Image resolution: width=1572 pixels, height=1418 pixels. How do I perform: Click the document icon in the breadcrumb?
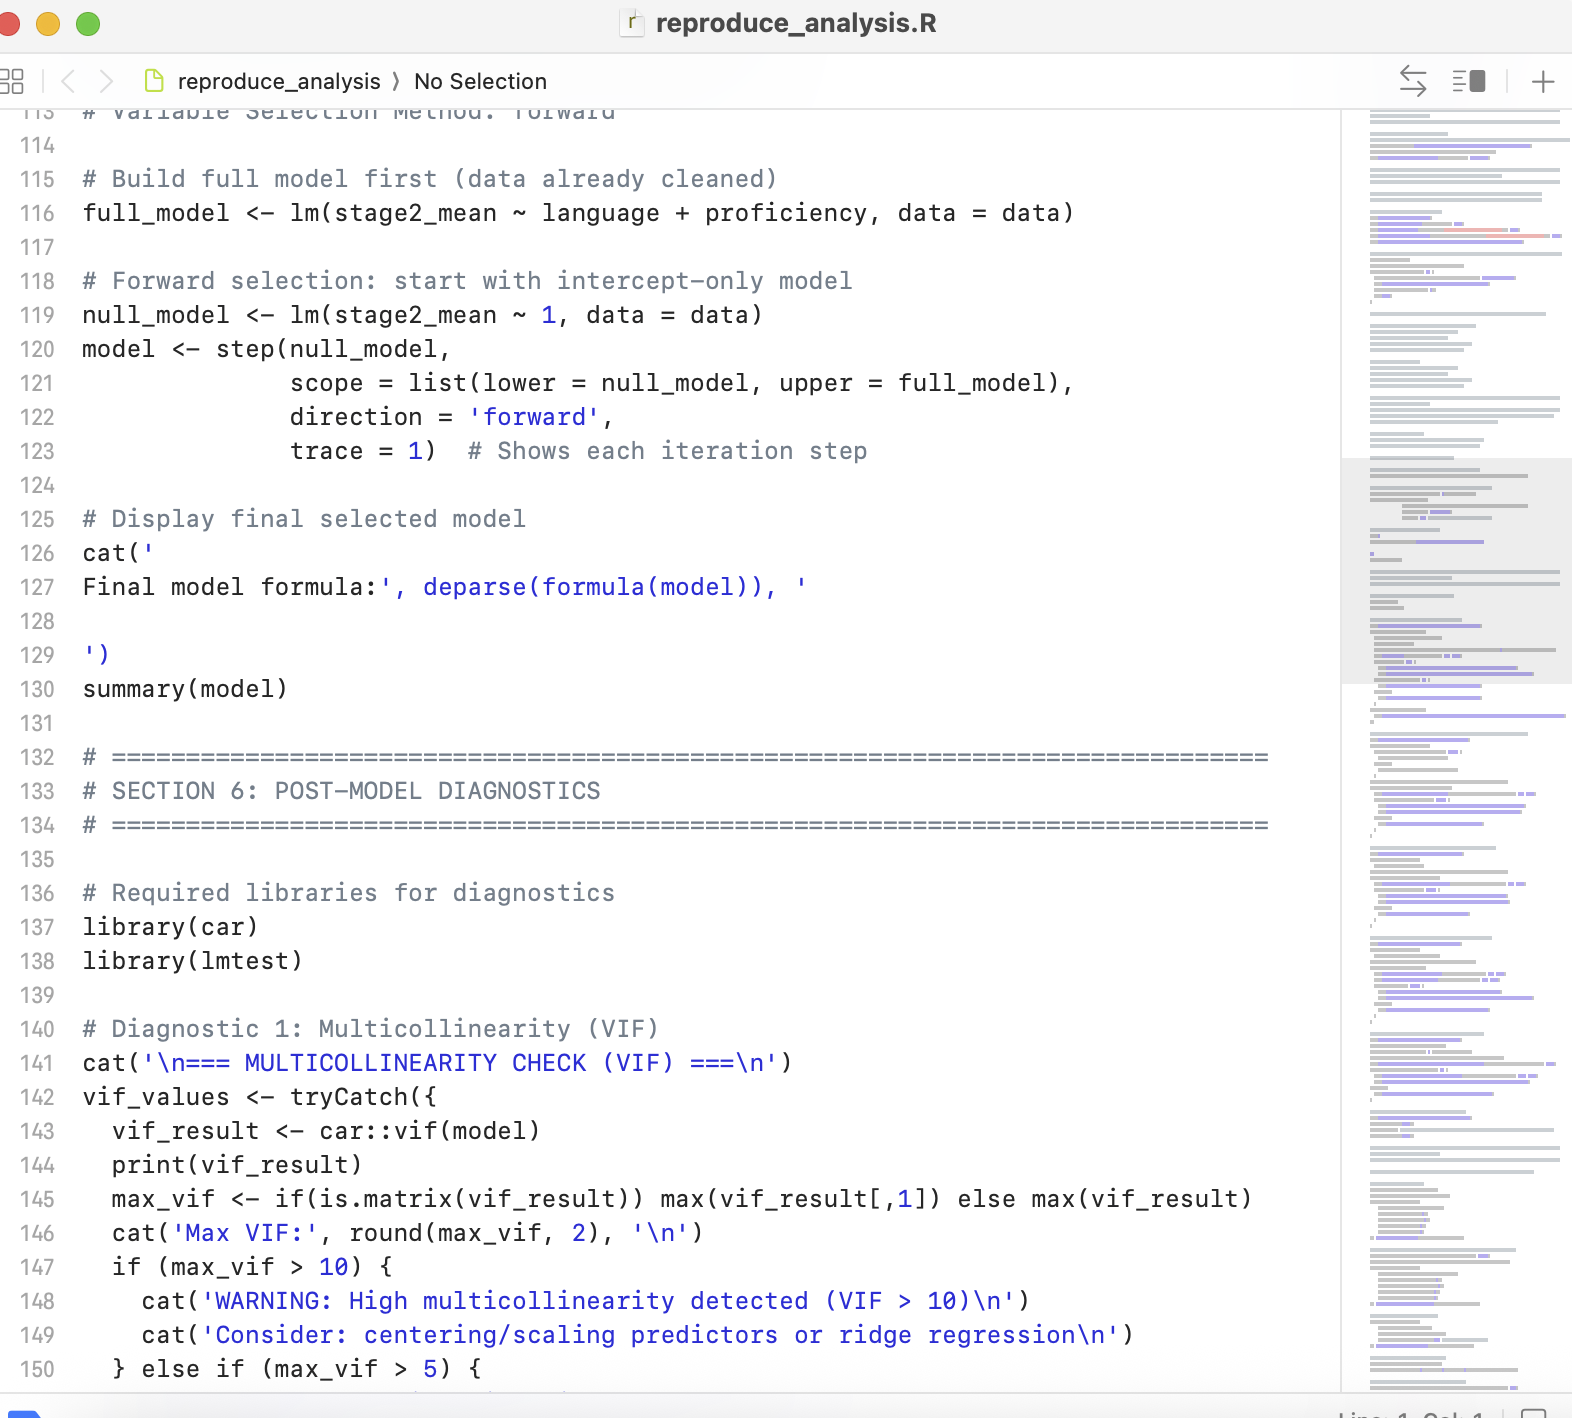[155, 81]
